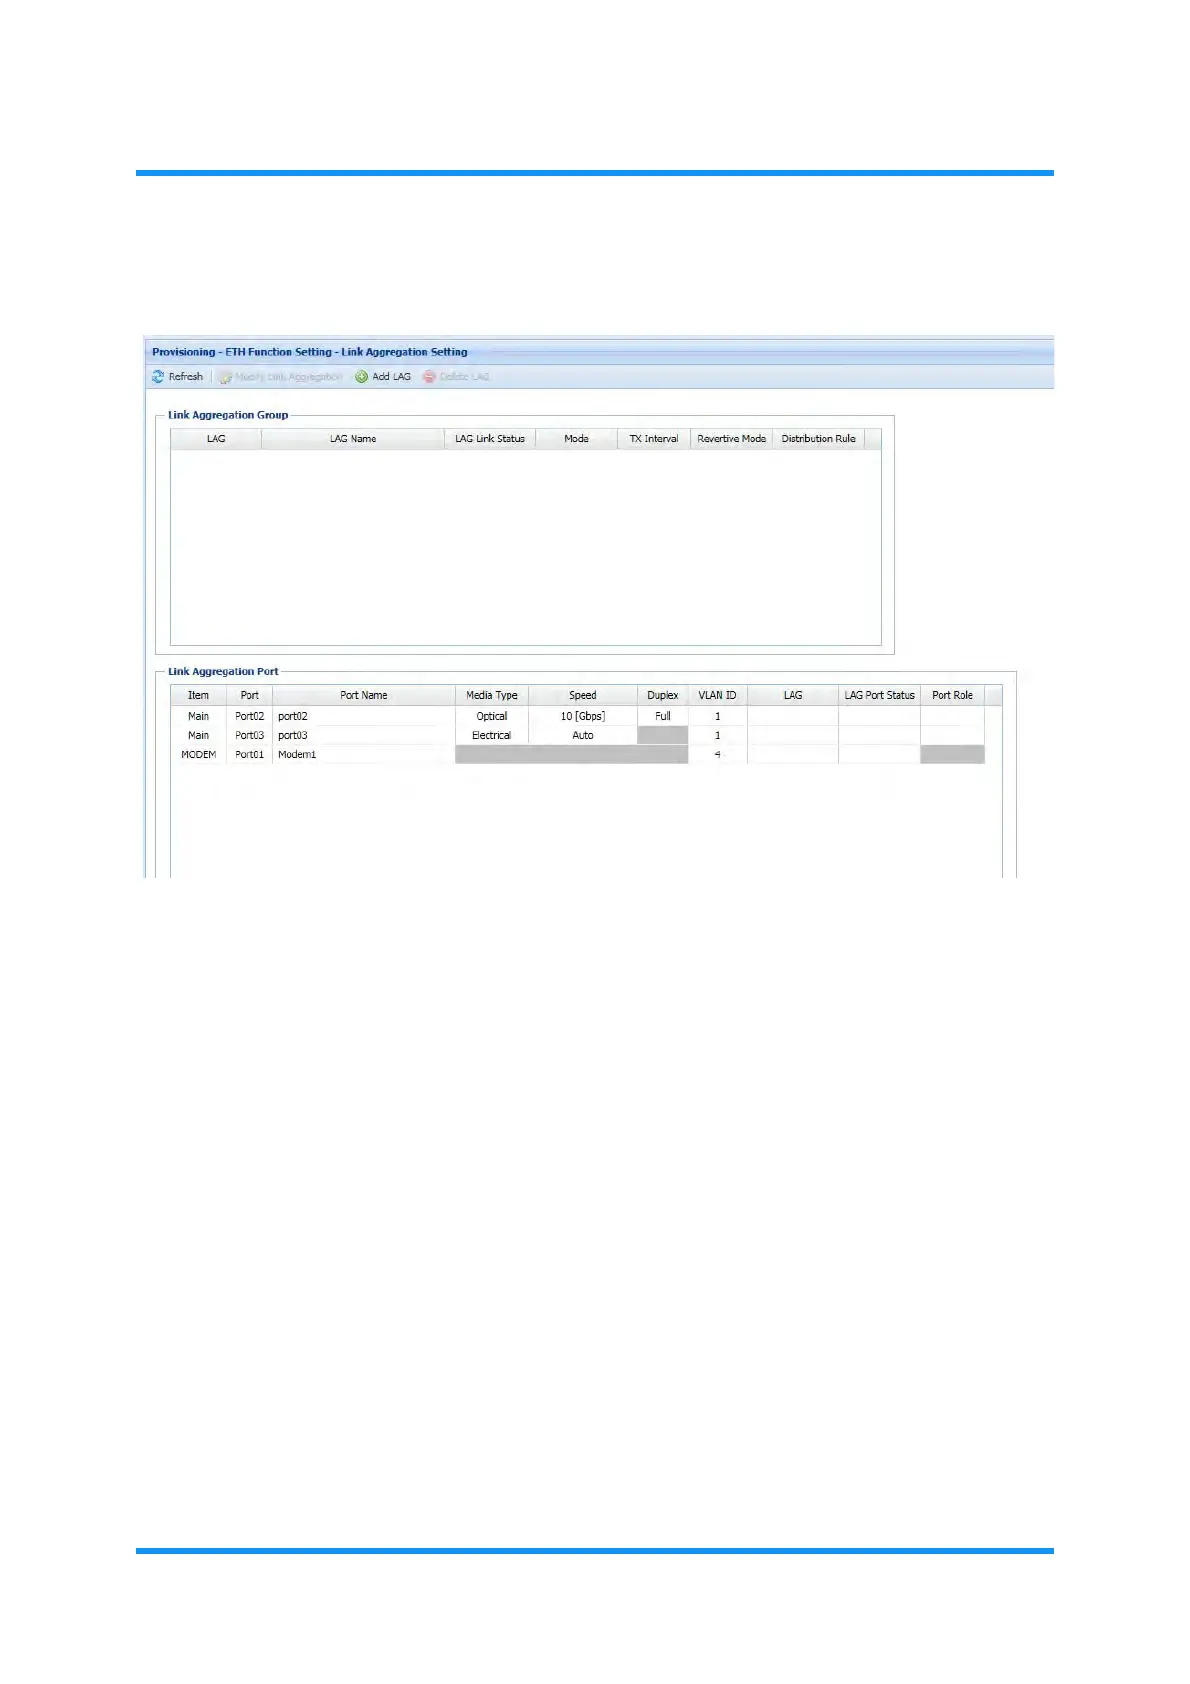1190x1684 pixels.
Task: Click the Electrical media type cell
Action: 492,736
